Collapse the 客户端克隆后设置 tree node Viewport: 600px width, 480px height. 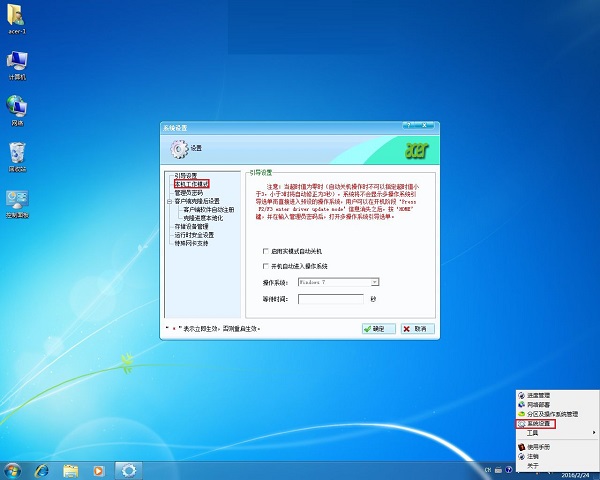[x=169, y=201]
